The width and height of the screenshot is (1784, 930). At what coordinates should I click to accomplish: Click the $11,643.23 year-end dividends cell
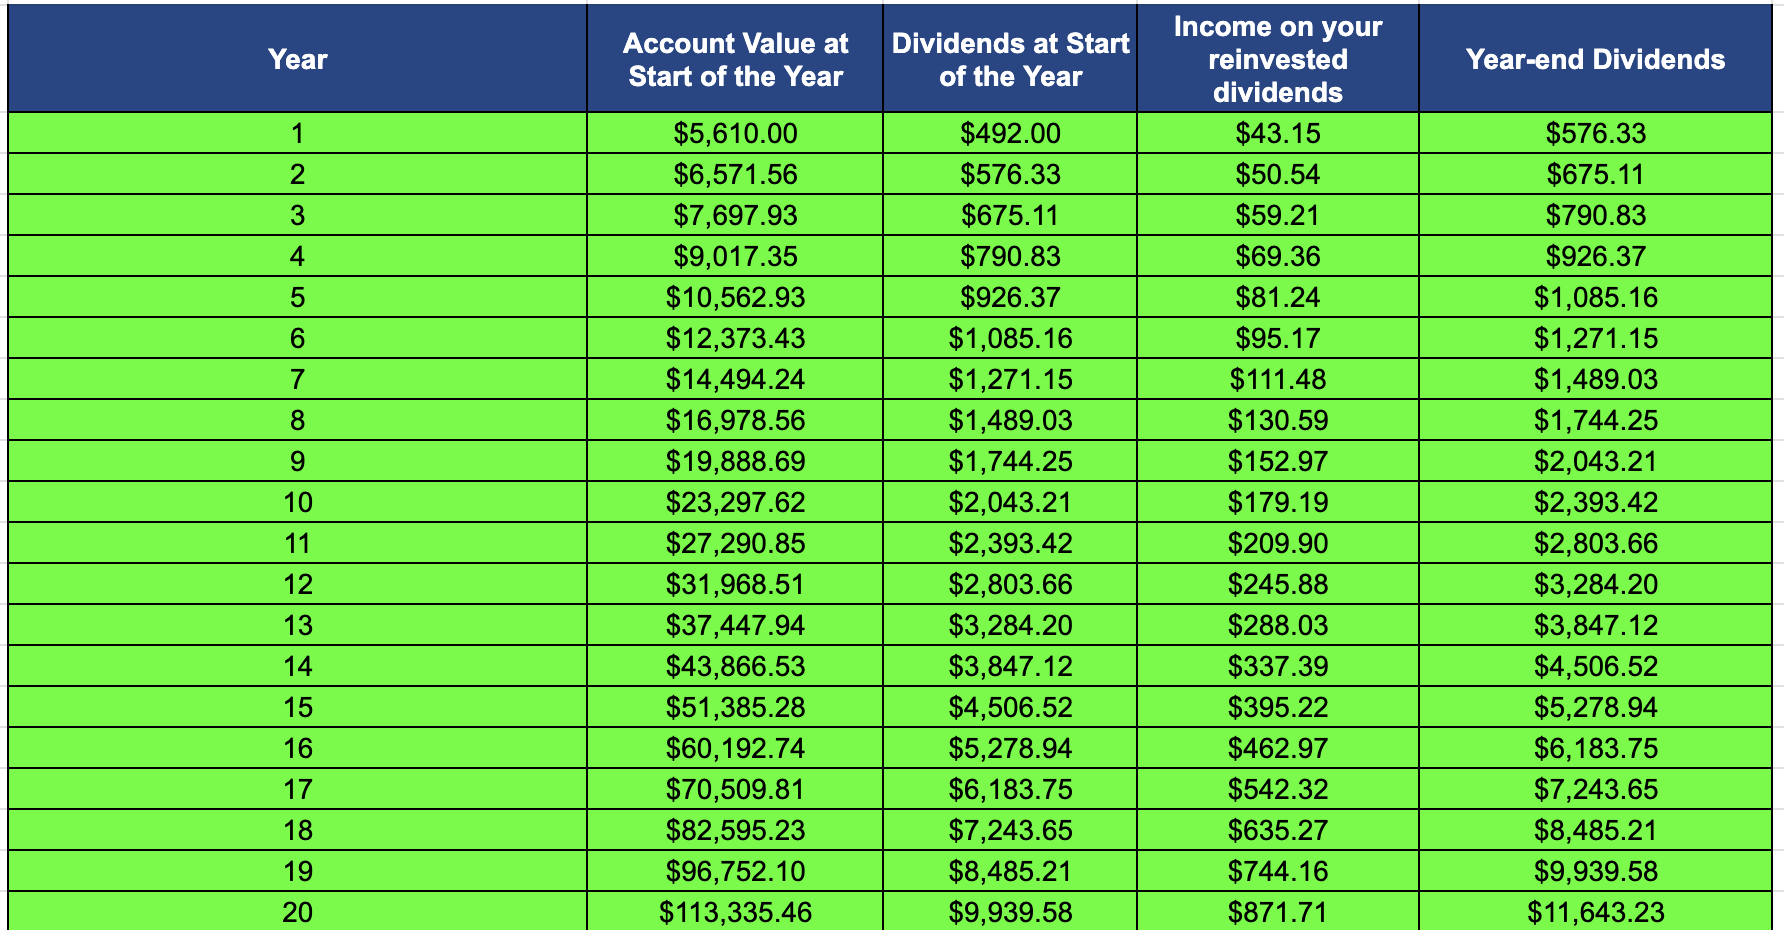[x=1595, y=912]
